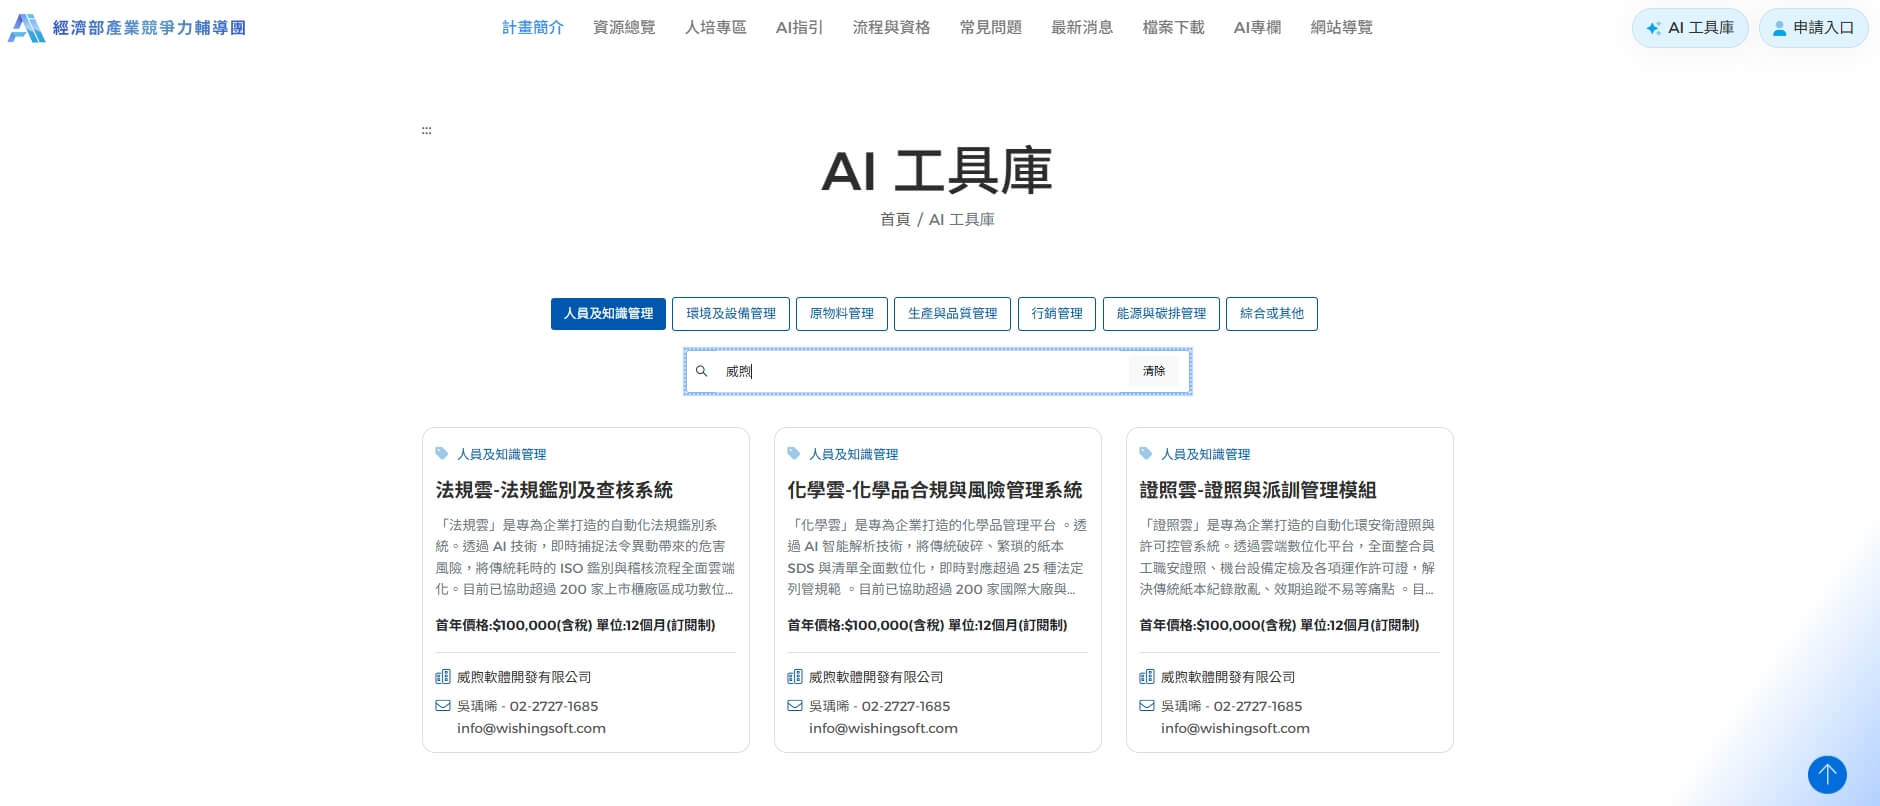Open the 申請入口 login button

click(1813, 28)
